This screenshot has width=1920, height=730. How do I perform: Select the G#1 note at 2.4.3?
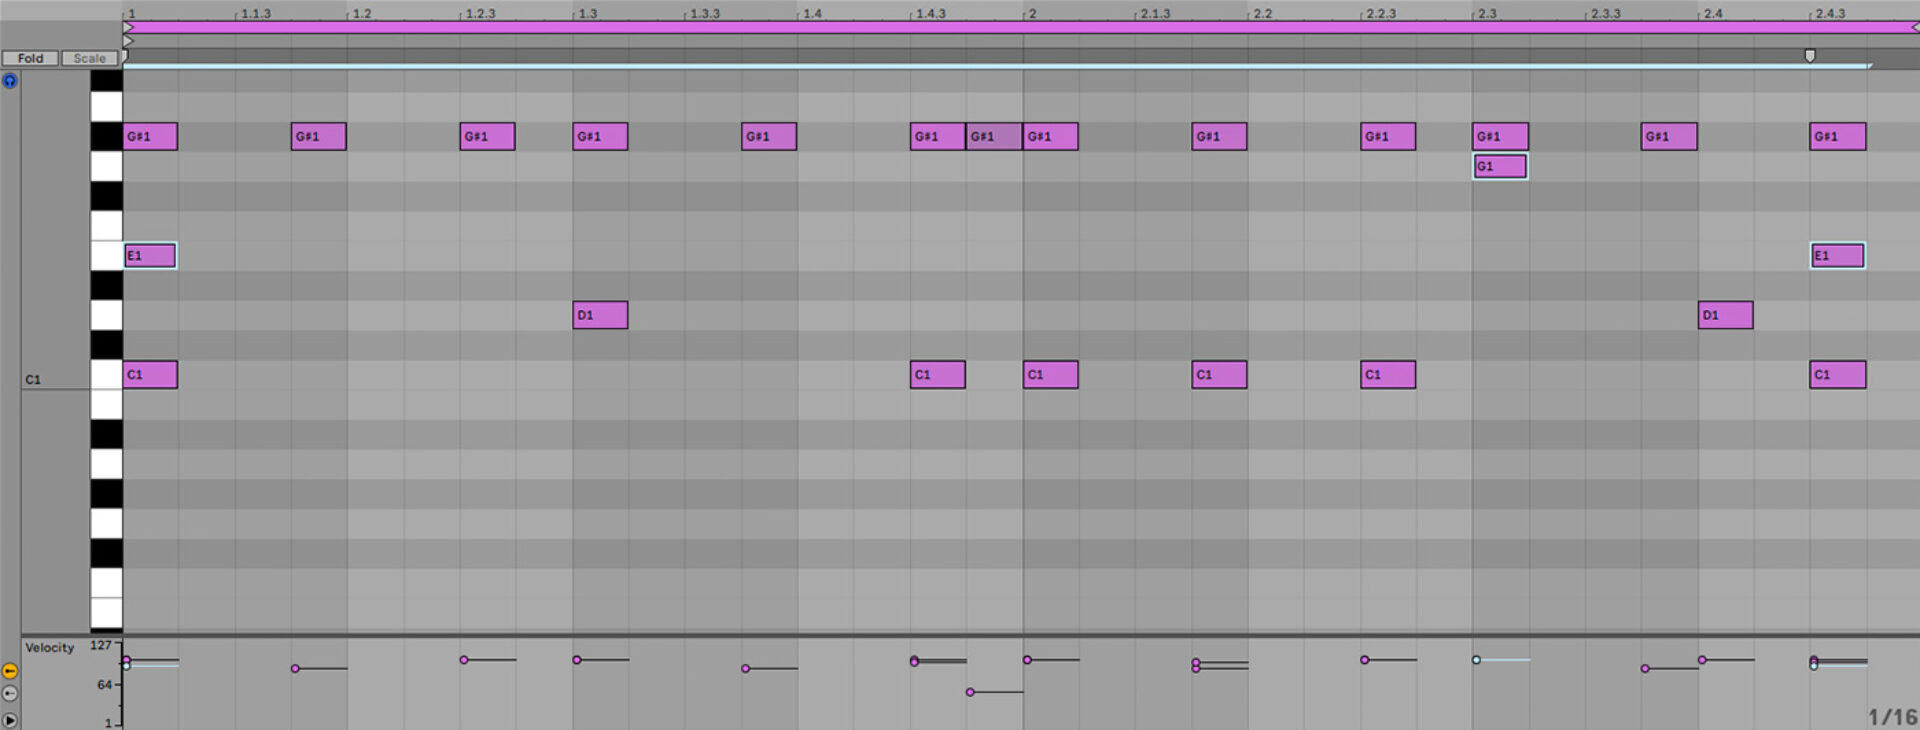point(1838,136)
